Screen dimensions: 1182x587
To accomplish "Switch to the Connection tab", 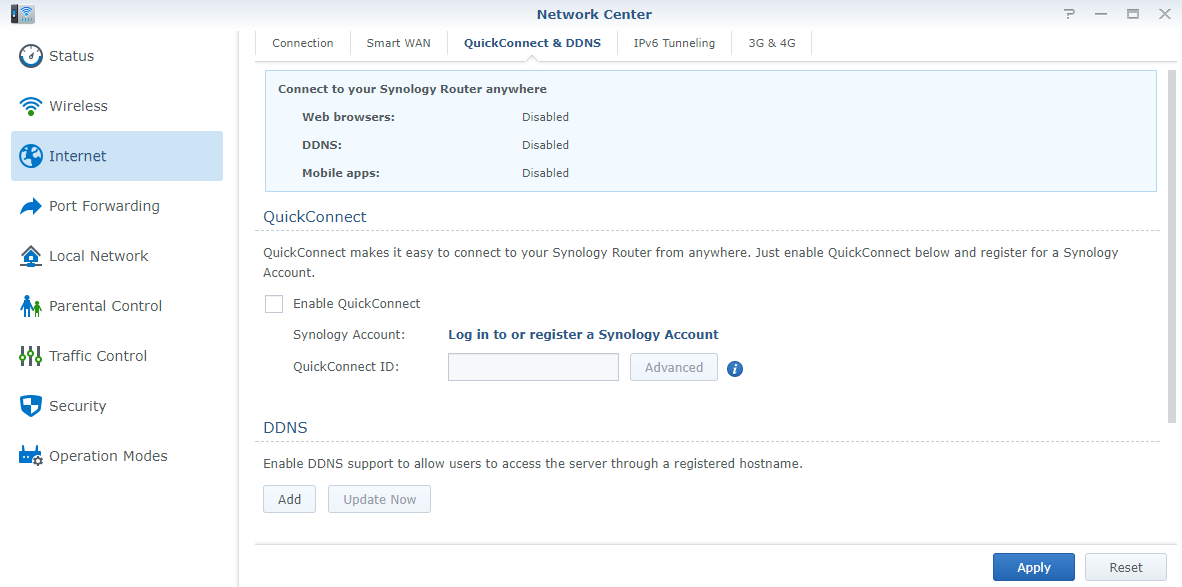I will tap(303, 43).
